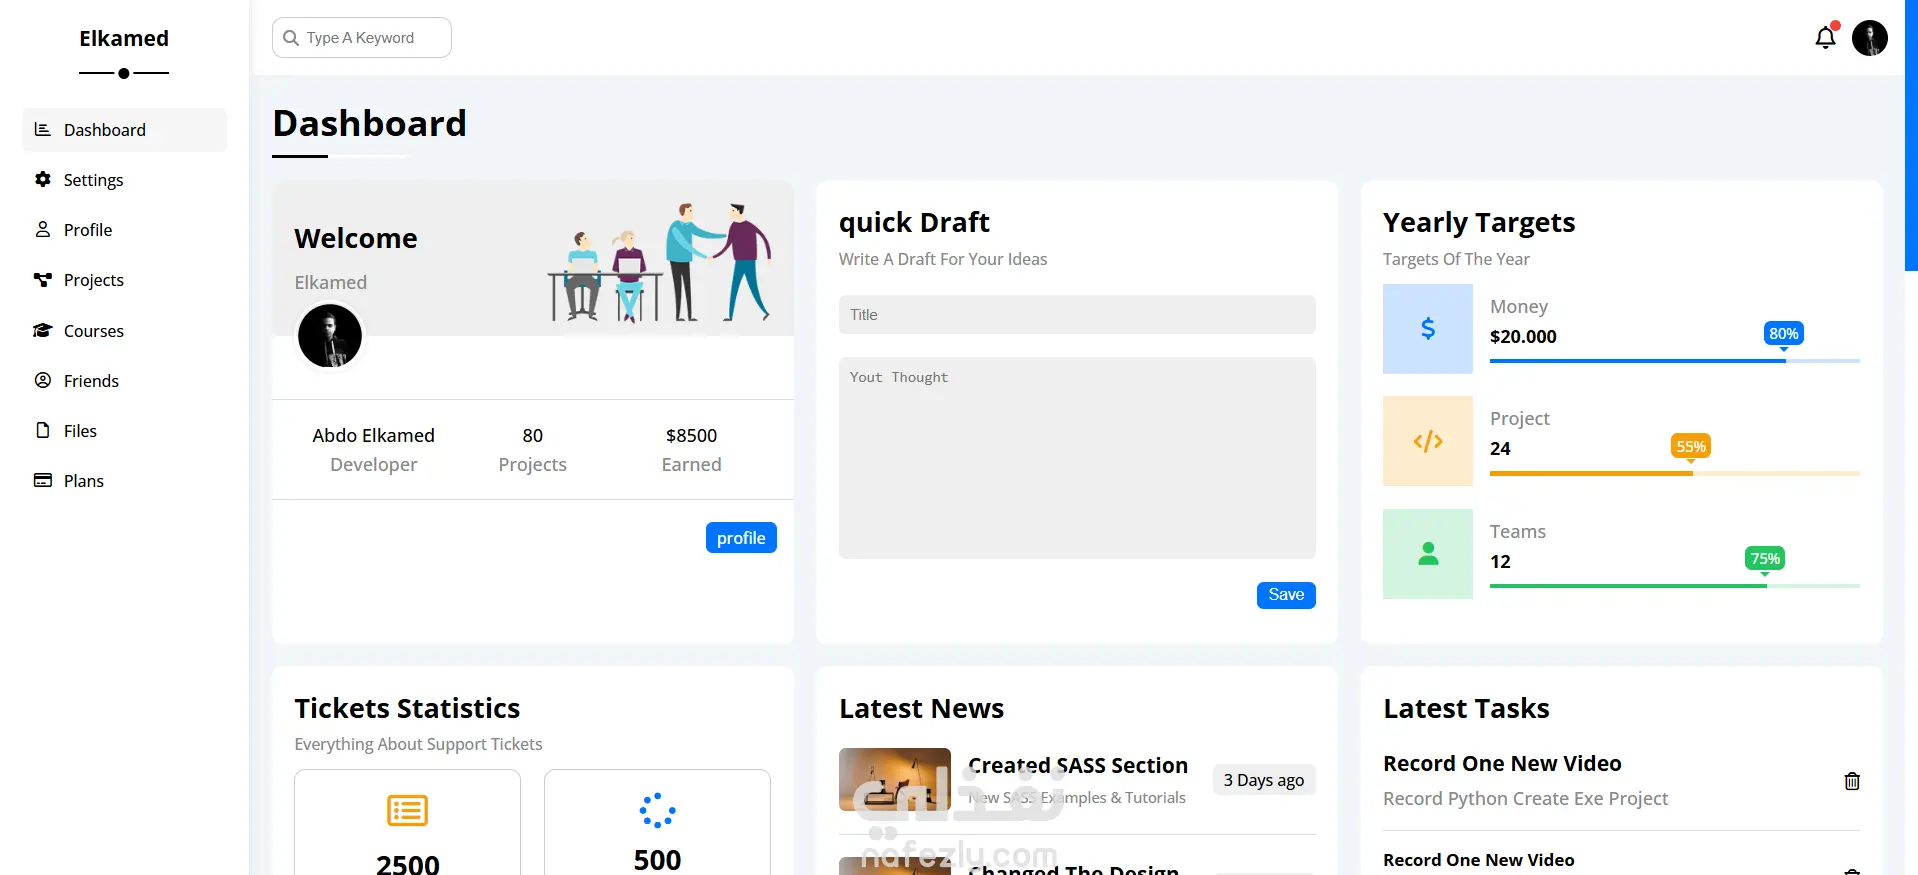The width and height of the screenshot is (1918, 875).
Task: Select Courses from the sidebar
Action: (125, 331)
